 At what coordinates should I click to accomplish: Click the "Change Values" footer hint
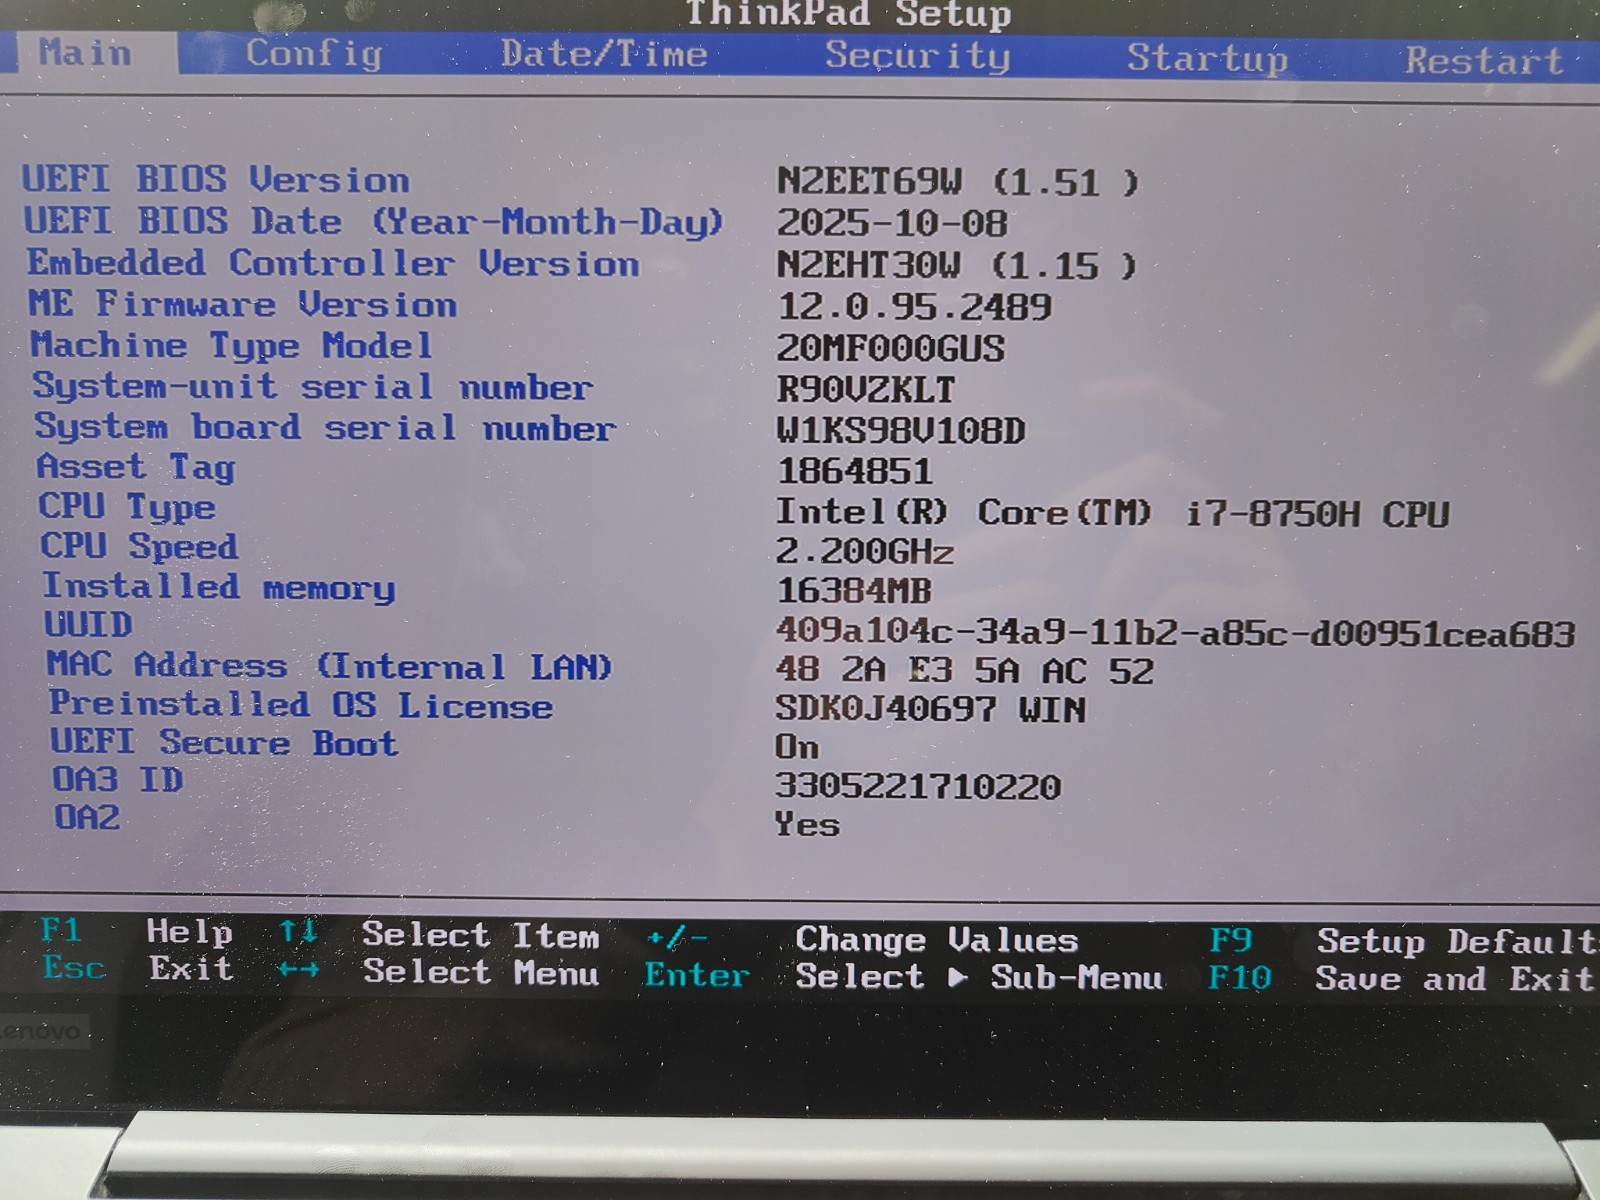click(x=937, y=940)
